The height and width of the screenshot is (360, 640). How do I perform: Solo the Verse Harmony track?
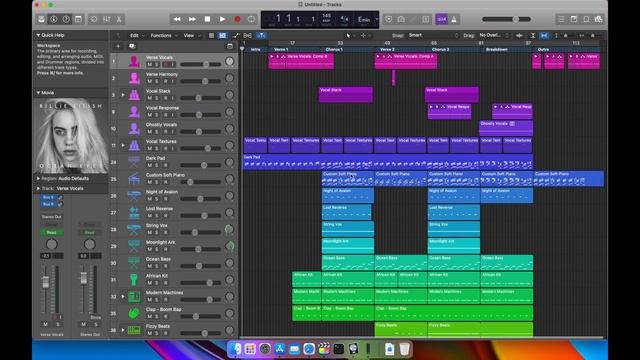[156, 81]
